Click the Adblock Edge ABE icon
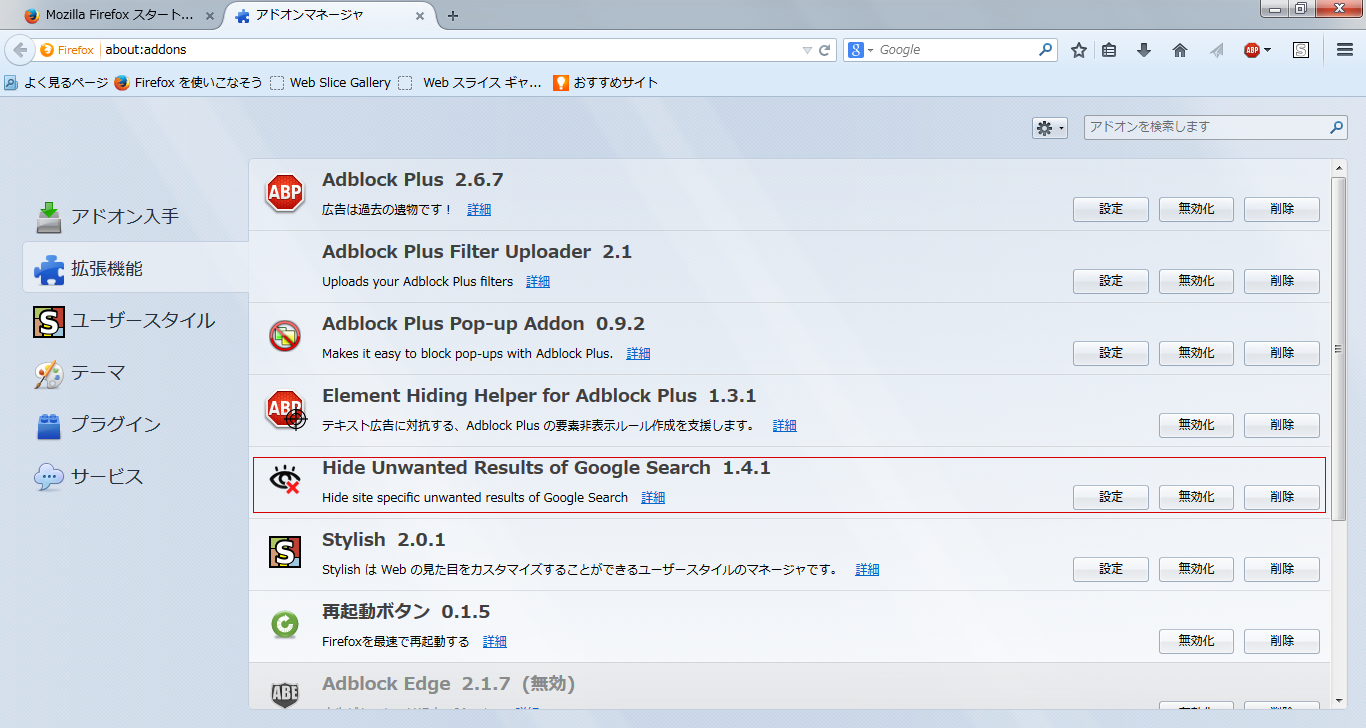 click(x=285, y=694)
